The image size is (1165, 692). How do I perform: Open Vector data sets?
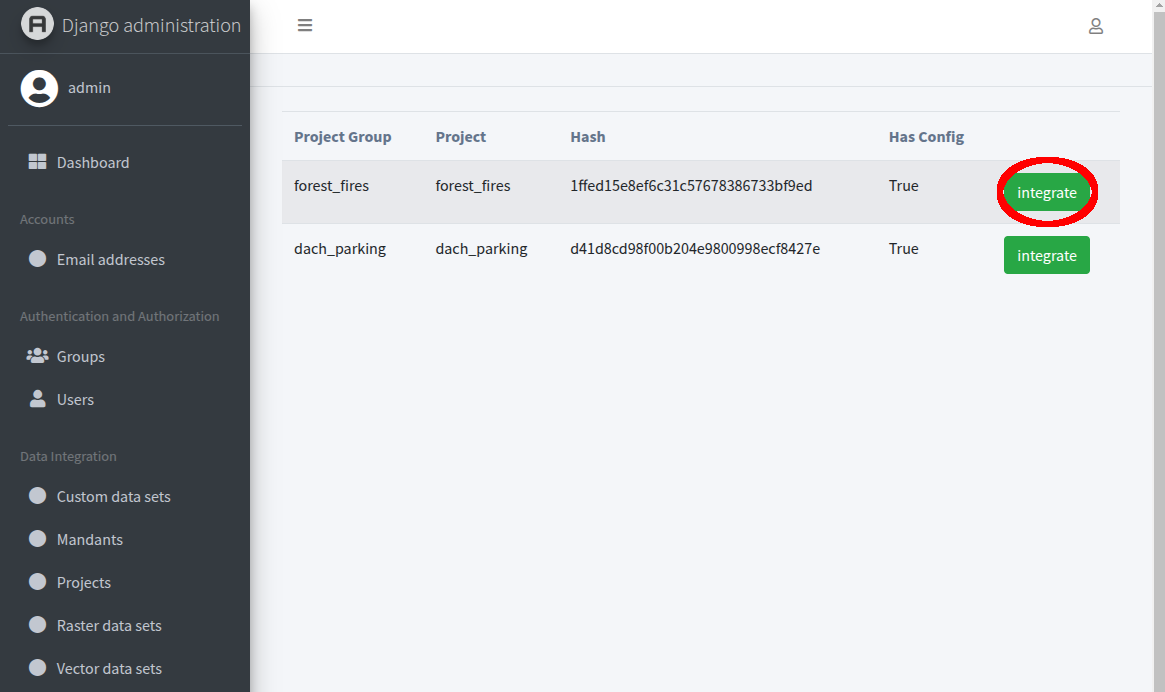click(109, 669)
